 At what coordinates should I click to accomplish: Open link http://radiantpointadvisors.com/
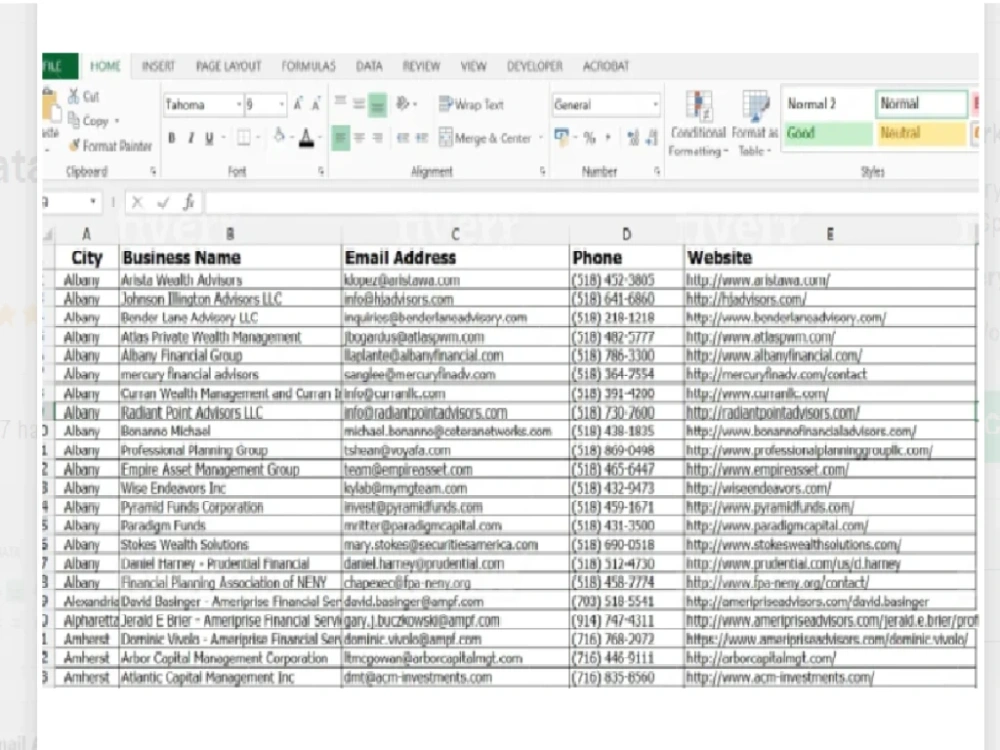point(772,413)
